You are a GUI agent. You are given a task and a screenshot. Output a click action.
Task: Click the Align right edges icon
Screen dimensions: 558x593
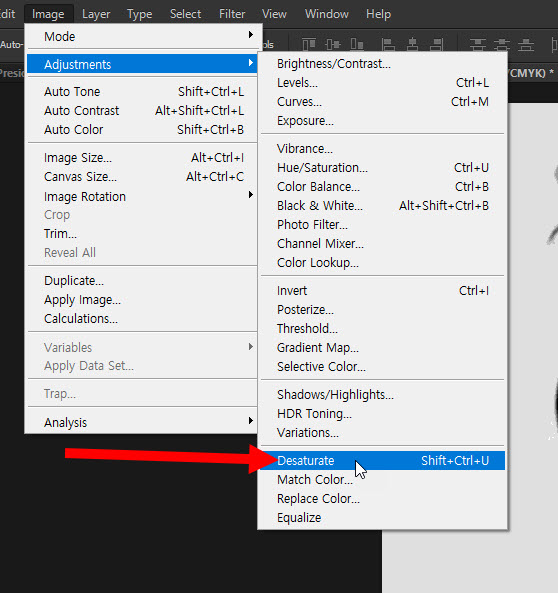[x=436, y=44]
